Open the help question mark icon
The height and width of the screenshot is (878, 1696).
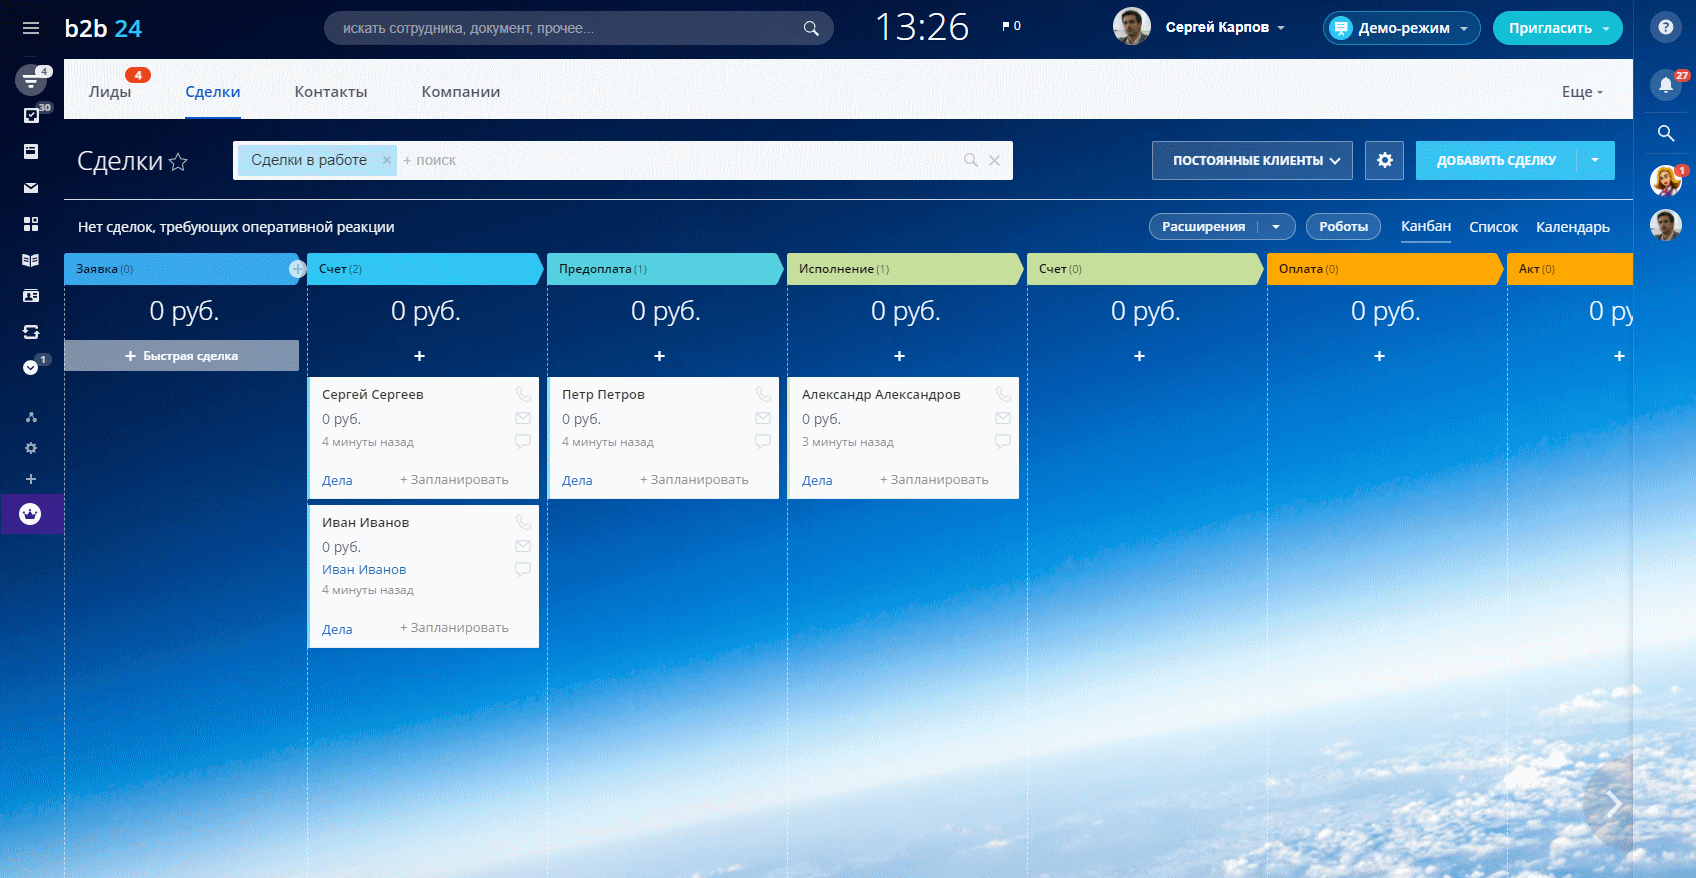pyautogui.click(x=1665, y=28)
